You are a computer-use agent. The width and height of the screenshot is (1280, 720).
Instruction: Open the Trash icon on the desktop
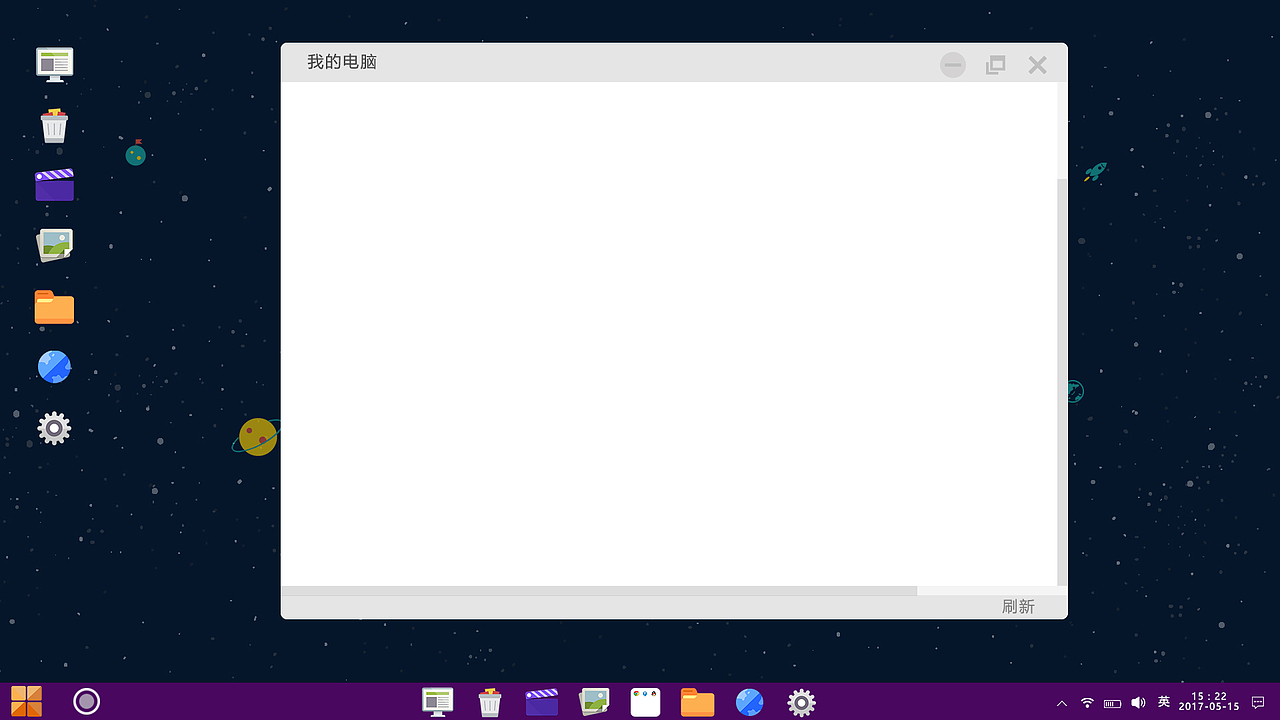click(54, 125)
